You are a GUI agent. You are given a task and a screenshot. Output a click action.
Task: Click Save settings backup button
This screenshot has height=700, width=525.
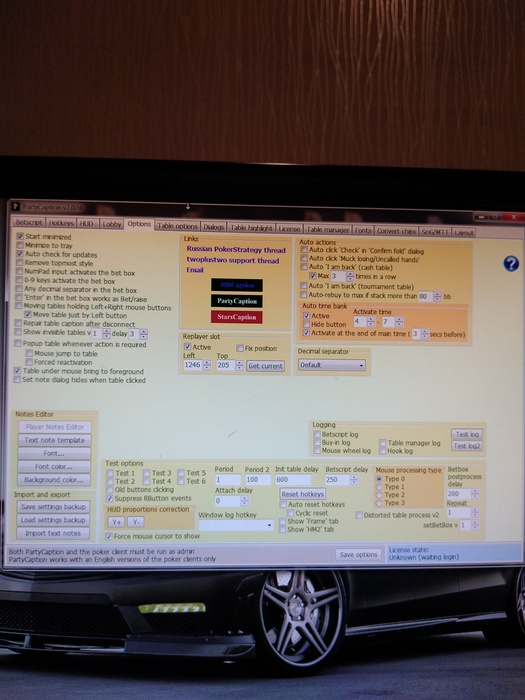[x=53, y=507]
